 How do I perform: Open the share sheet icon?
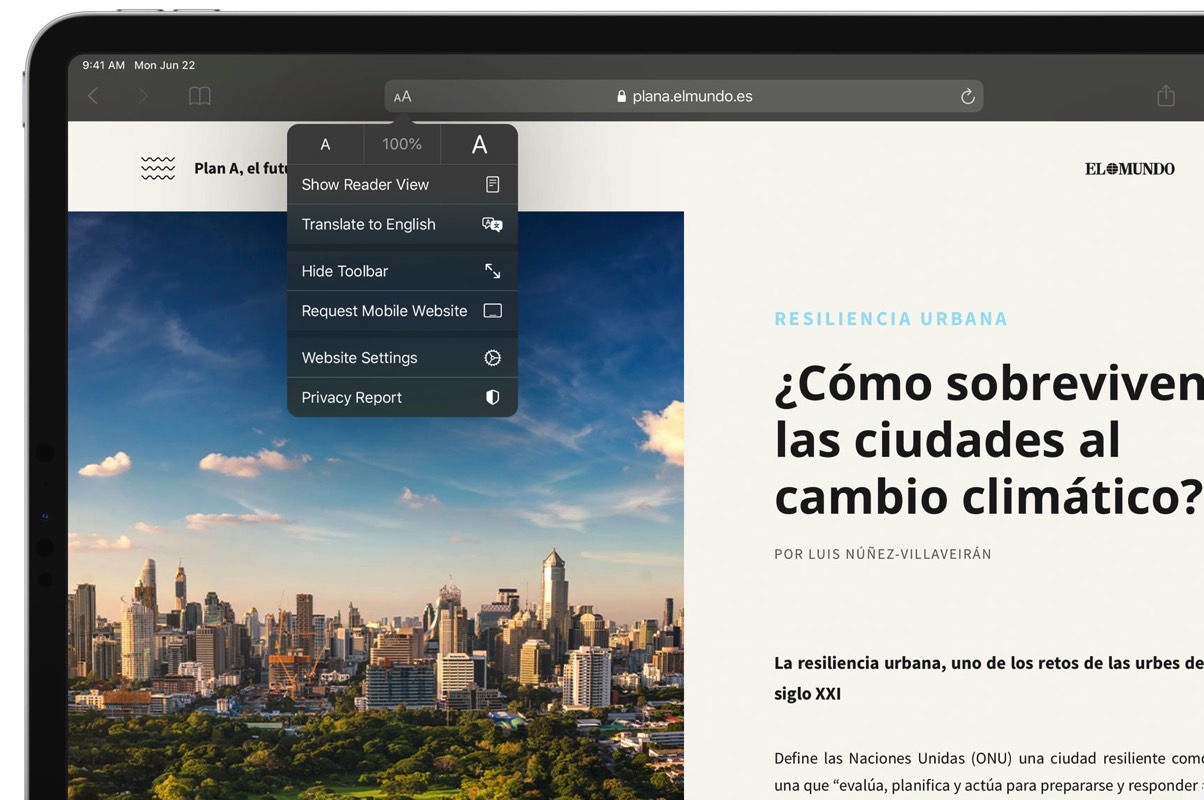tap(1165, 95)
